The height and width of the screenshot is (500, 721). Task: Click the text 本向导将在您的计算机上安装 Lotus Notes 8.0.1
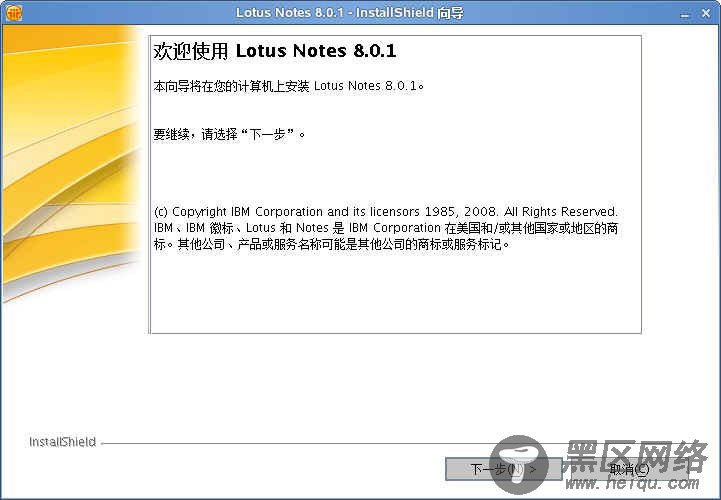(x=288, y=86)
